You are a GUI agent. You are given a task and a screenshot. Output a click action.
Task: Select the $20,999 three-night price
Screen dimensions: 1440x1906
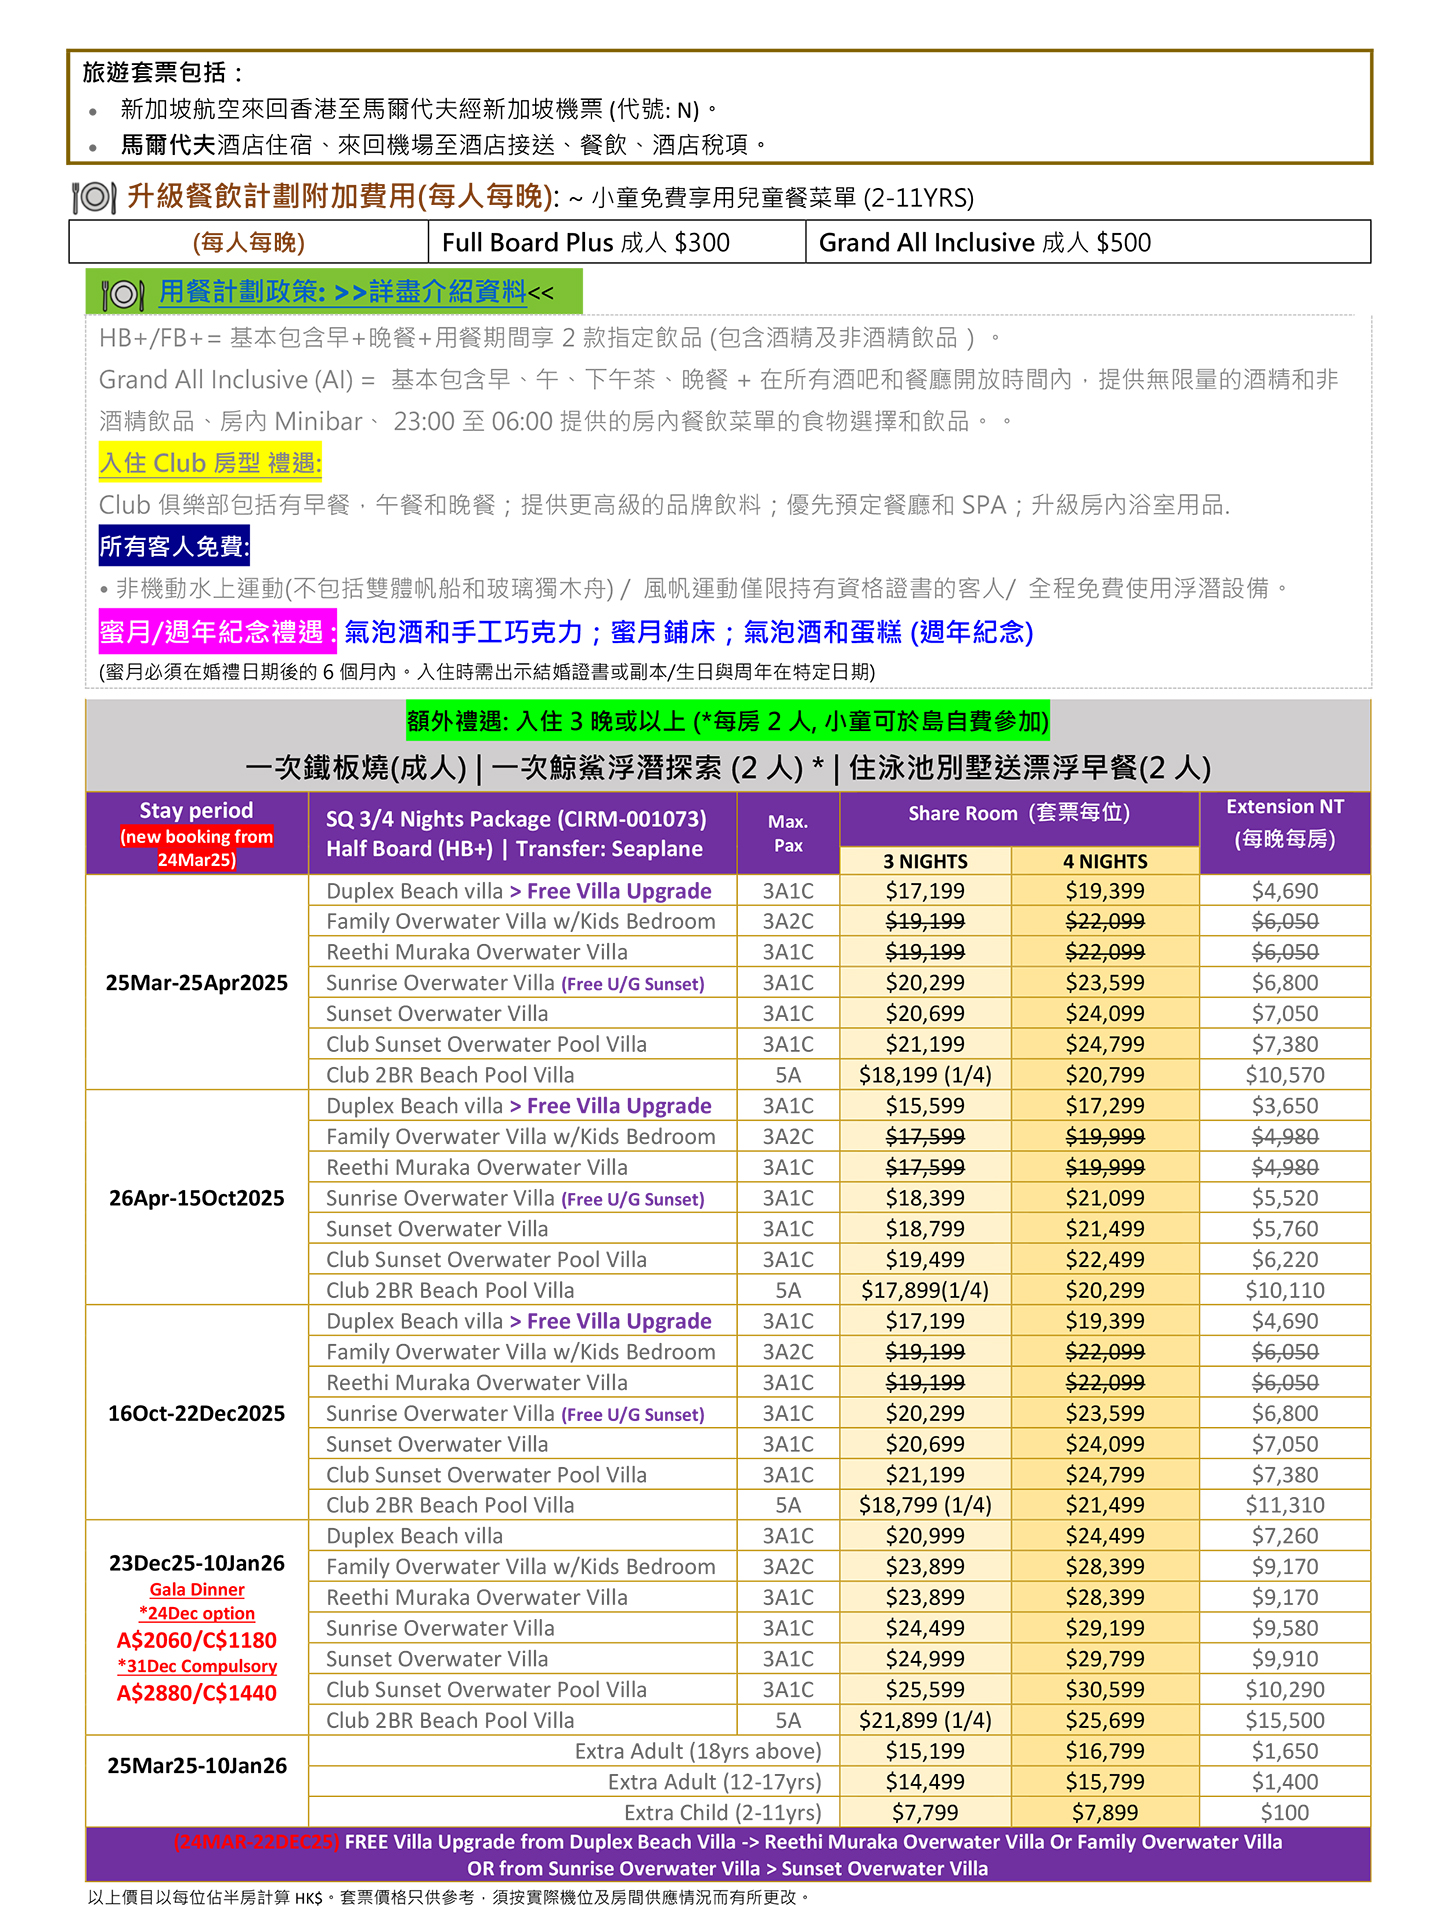point(925,1536)
